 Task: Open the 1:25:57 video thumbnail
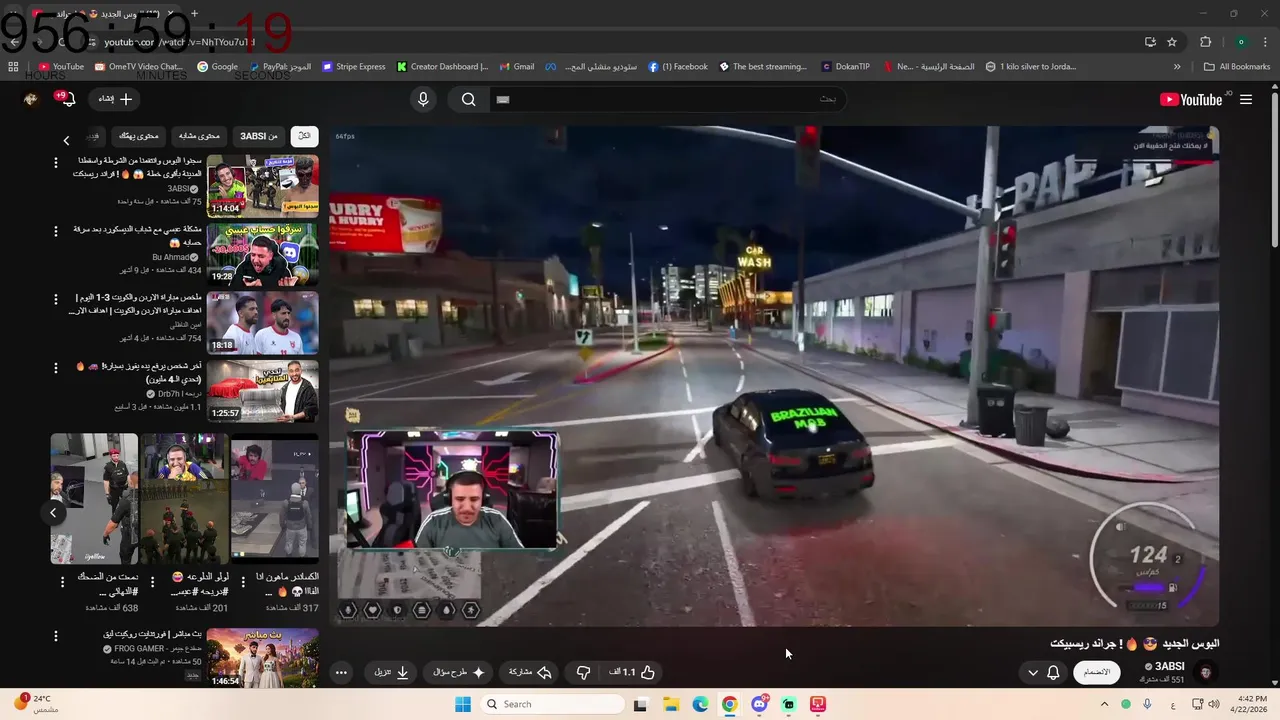point(262,391)
